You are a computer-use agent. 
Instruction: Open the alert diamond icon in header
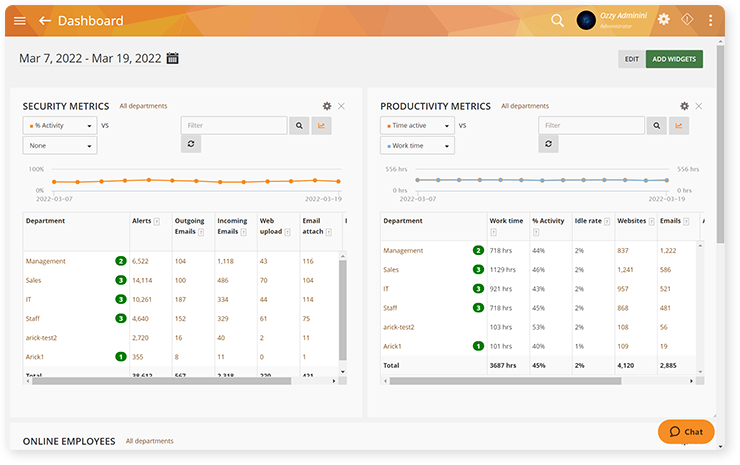687,19
